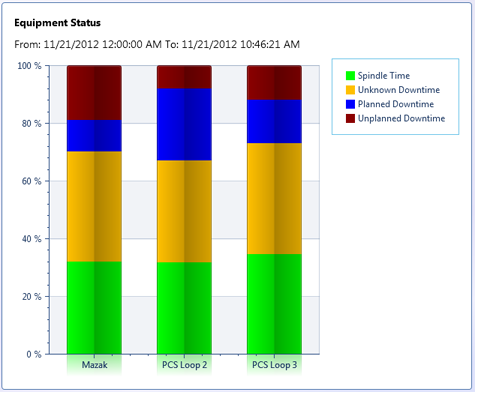This screenshot has width=478, height=395.
Task: Click the blue Planned Downtime legend swatch
Action: [350, 104]
